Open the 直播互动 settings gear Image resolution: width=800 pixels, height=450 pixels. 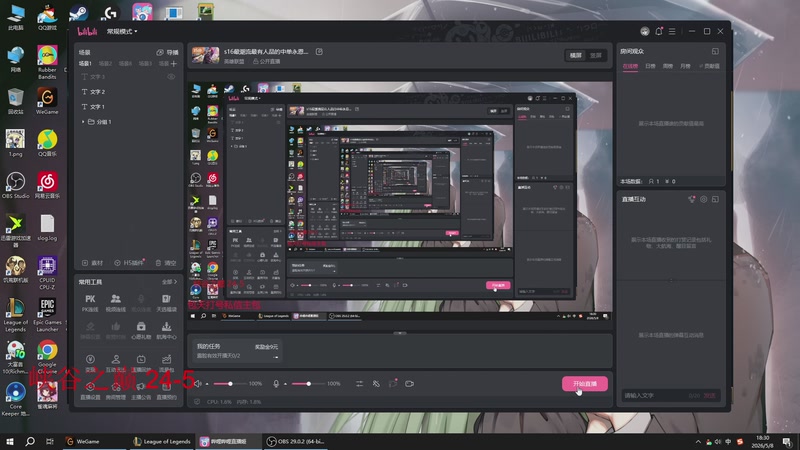point(704,199)
